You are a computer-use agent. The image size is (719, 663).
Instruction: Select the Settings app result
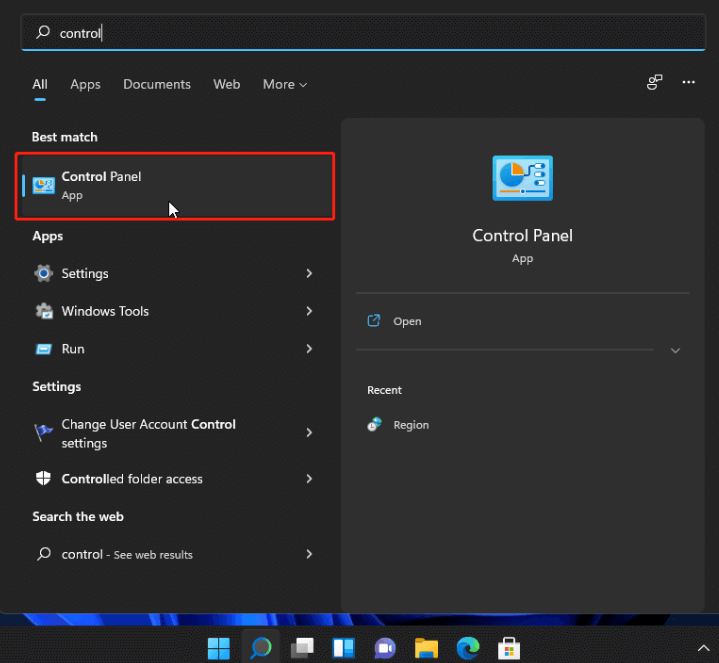pyautogui.click(x=175, y=273)
